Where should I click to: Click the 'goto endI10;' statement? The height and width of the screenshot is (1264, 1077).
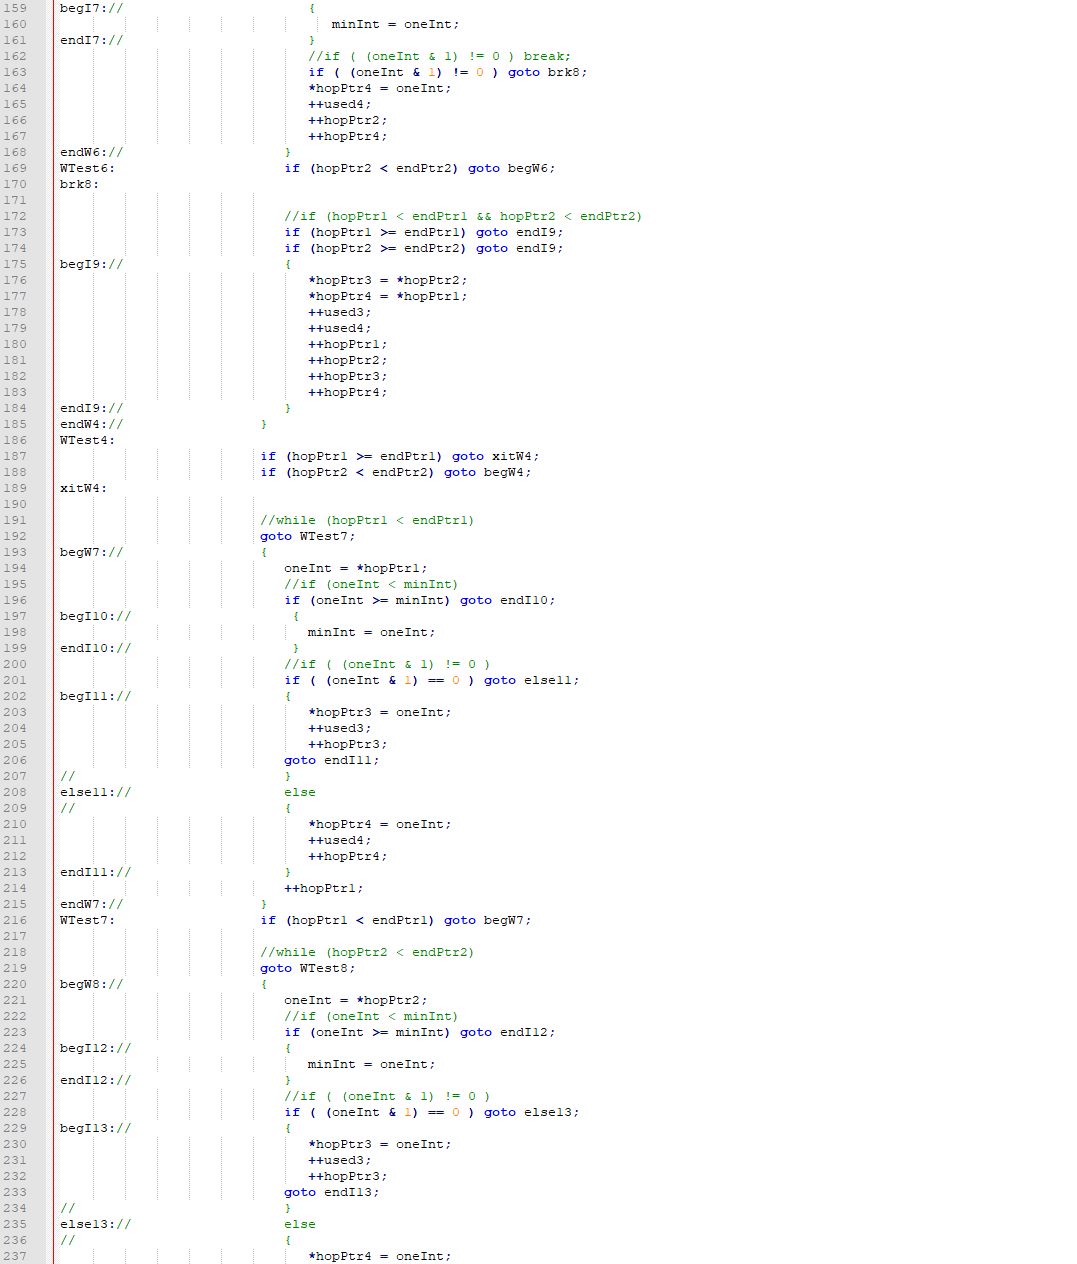click(508, 600)
